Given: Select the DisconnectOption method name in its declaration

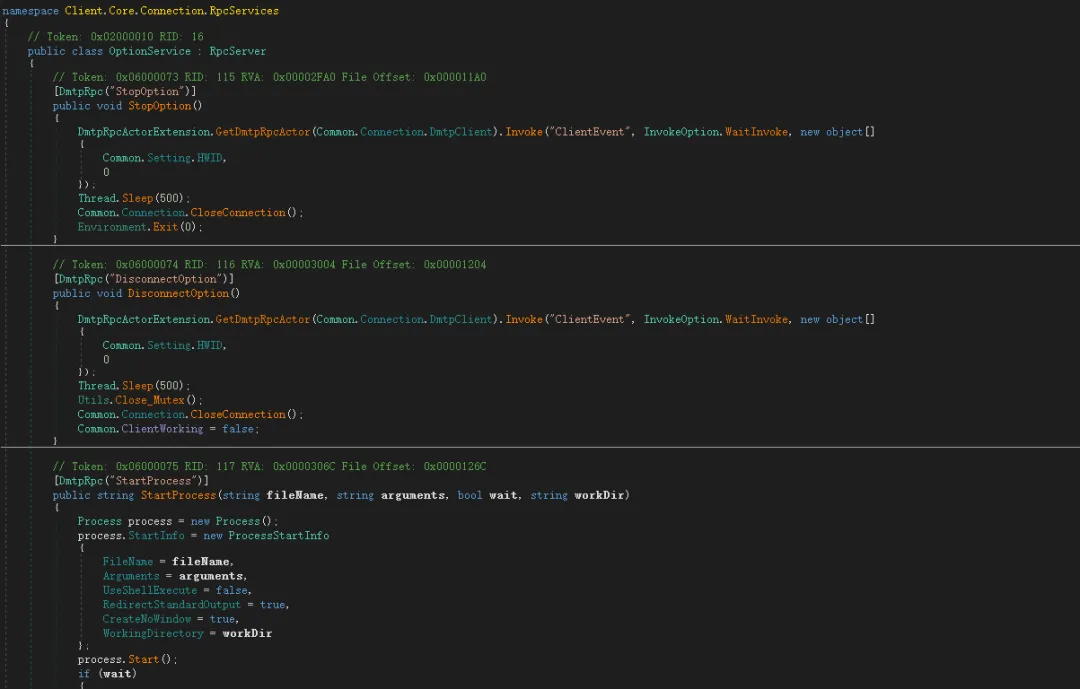Looking at the screenshot, I should (x=178, y=294).
